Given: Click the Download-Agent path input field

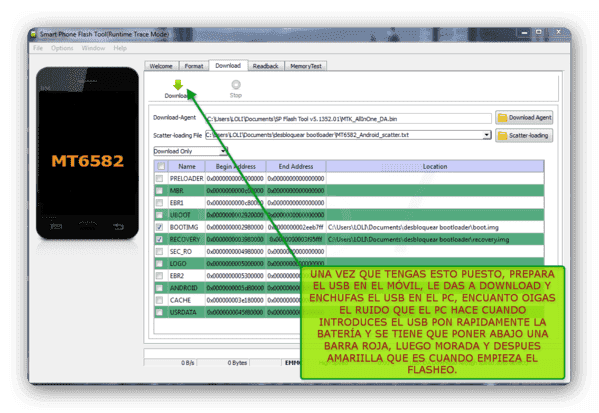Looking at the screenshot, I should 348,119.
